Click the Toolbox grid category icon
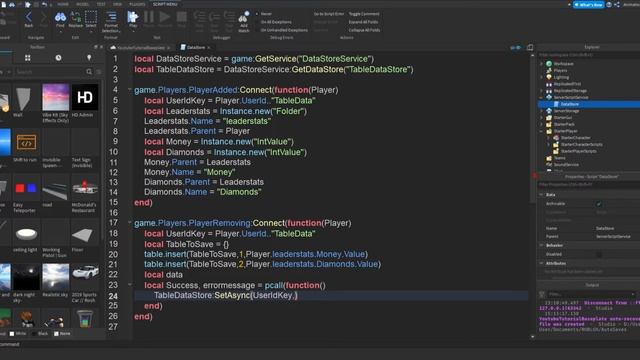Viewport: 640px width, 360px height. pos(27,58)
